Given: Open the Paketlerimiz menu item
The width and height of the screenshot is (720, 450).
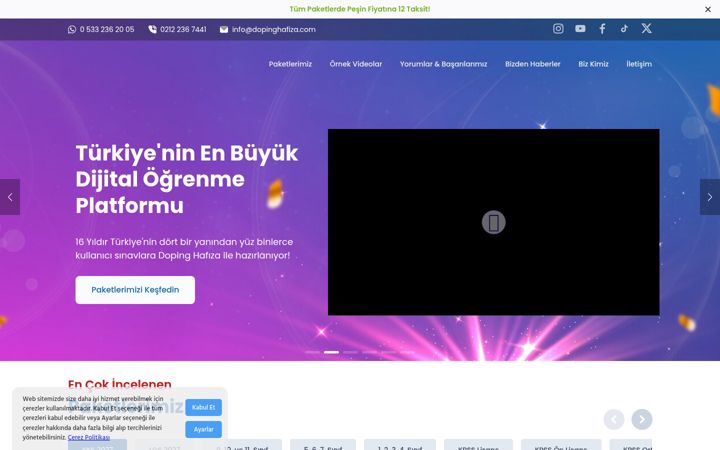Looking at the screenshot, I should pos(290,64).
